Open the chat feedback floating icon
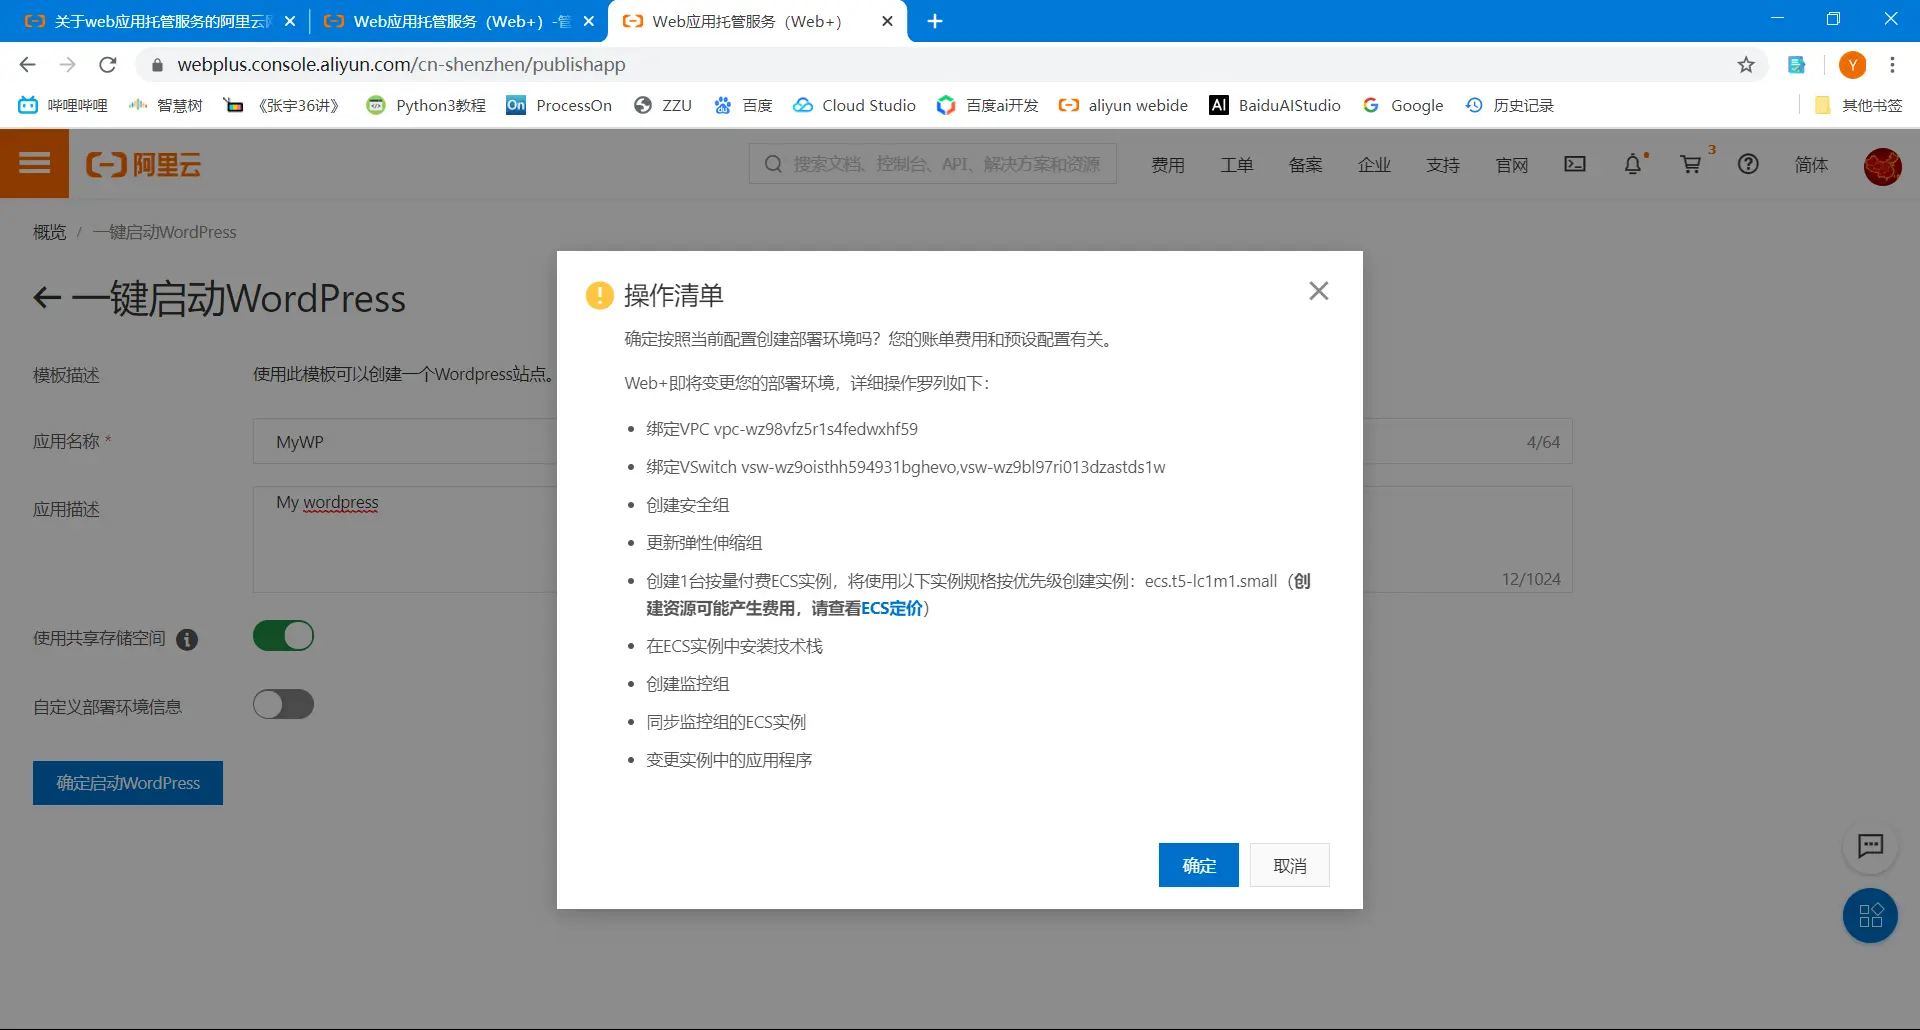1920x1030 pixels. (x=1870, y=846)
